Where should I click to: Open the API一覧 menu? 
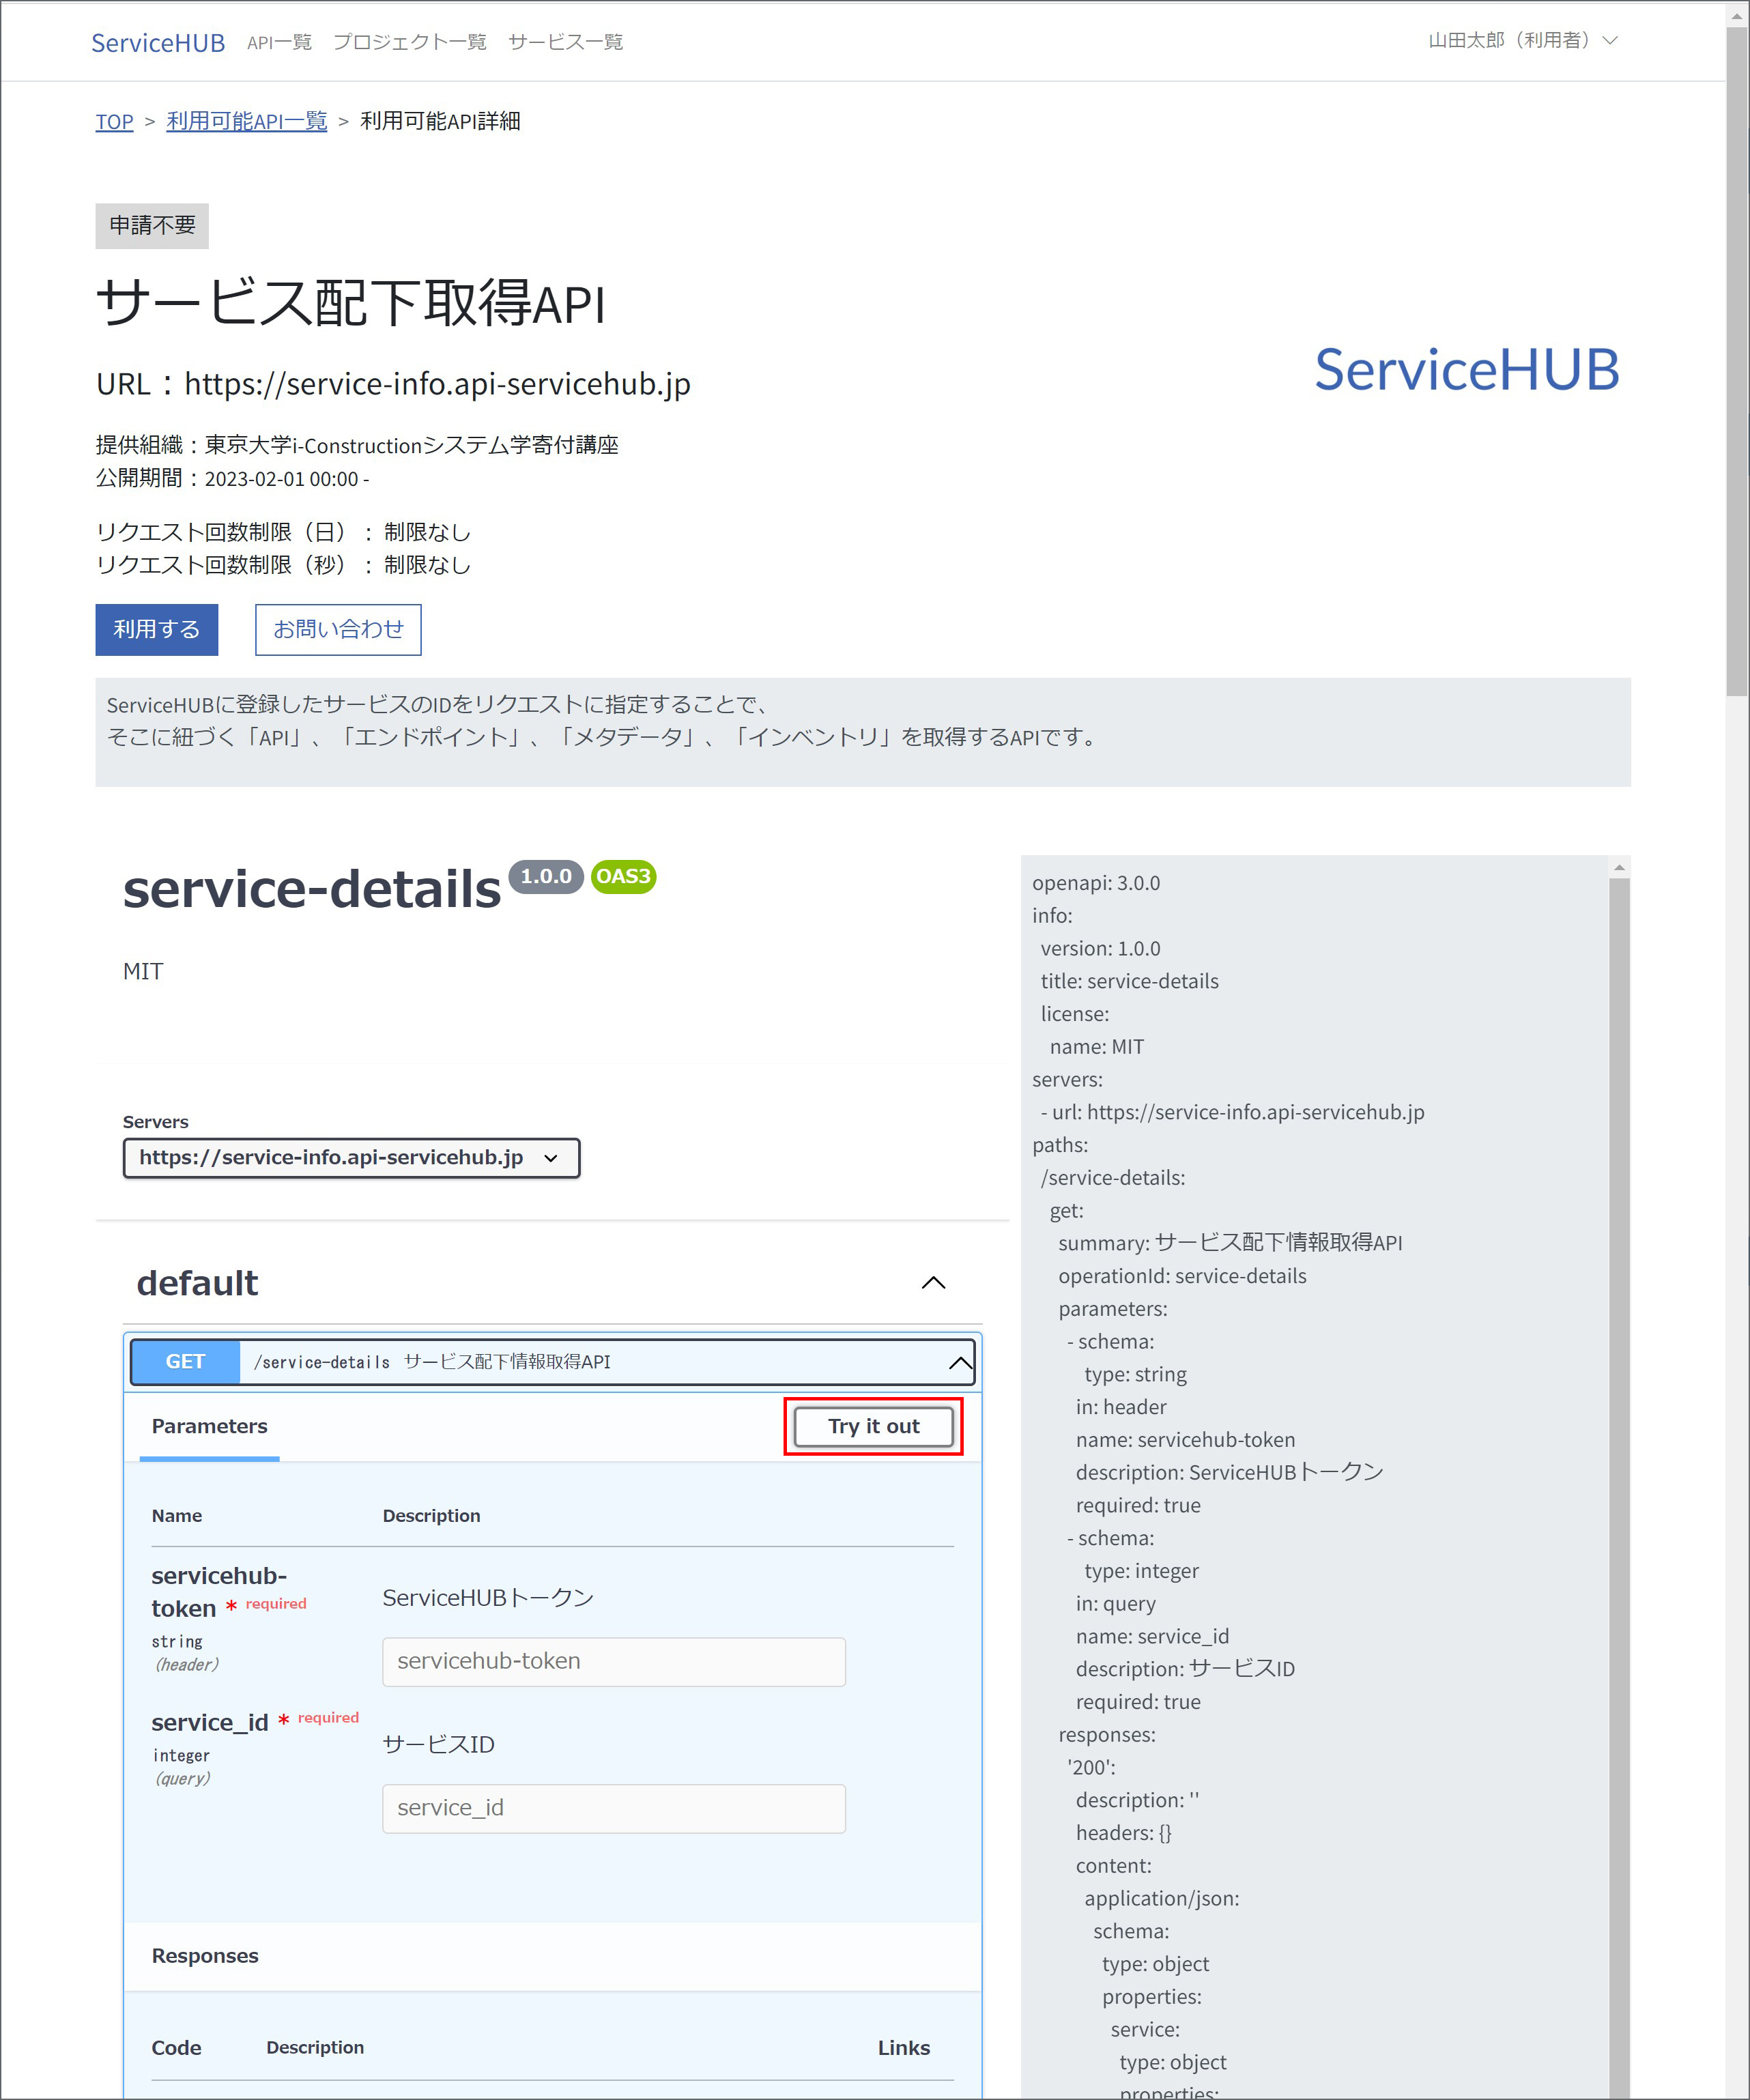pos(279,42)
